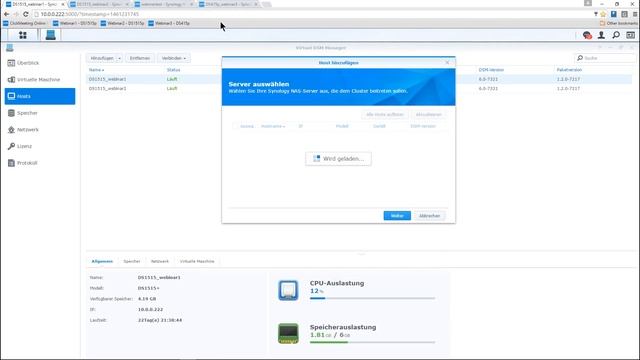
Task: Click the Speicherauslastung RAM icon
Action: (x=288, y=333)
